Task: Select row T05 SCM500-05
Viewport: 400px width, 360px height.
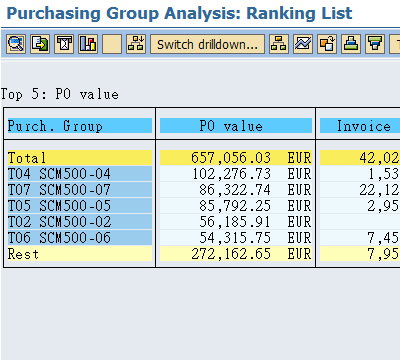Action: click(80, 206)
